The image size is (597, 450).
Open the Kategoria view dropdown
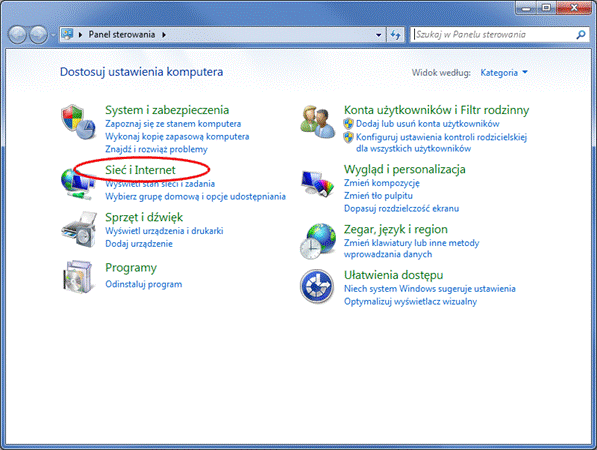tap(504, 72)
